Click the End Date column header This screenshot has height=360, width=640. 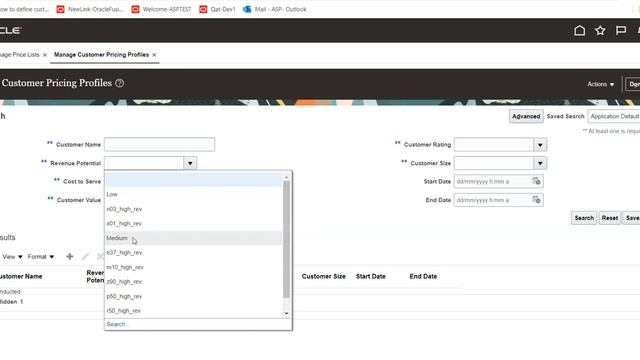[x=423, y=276]
